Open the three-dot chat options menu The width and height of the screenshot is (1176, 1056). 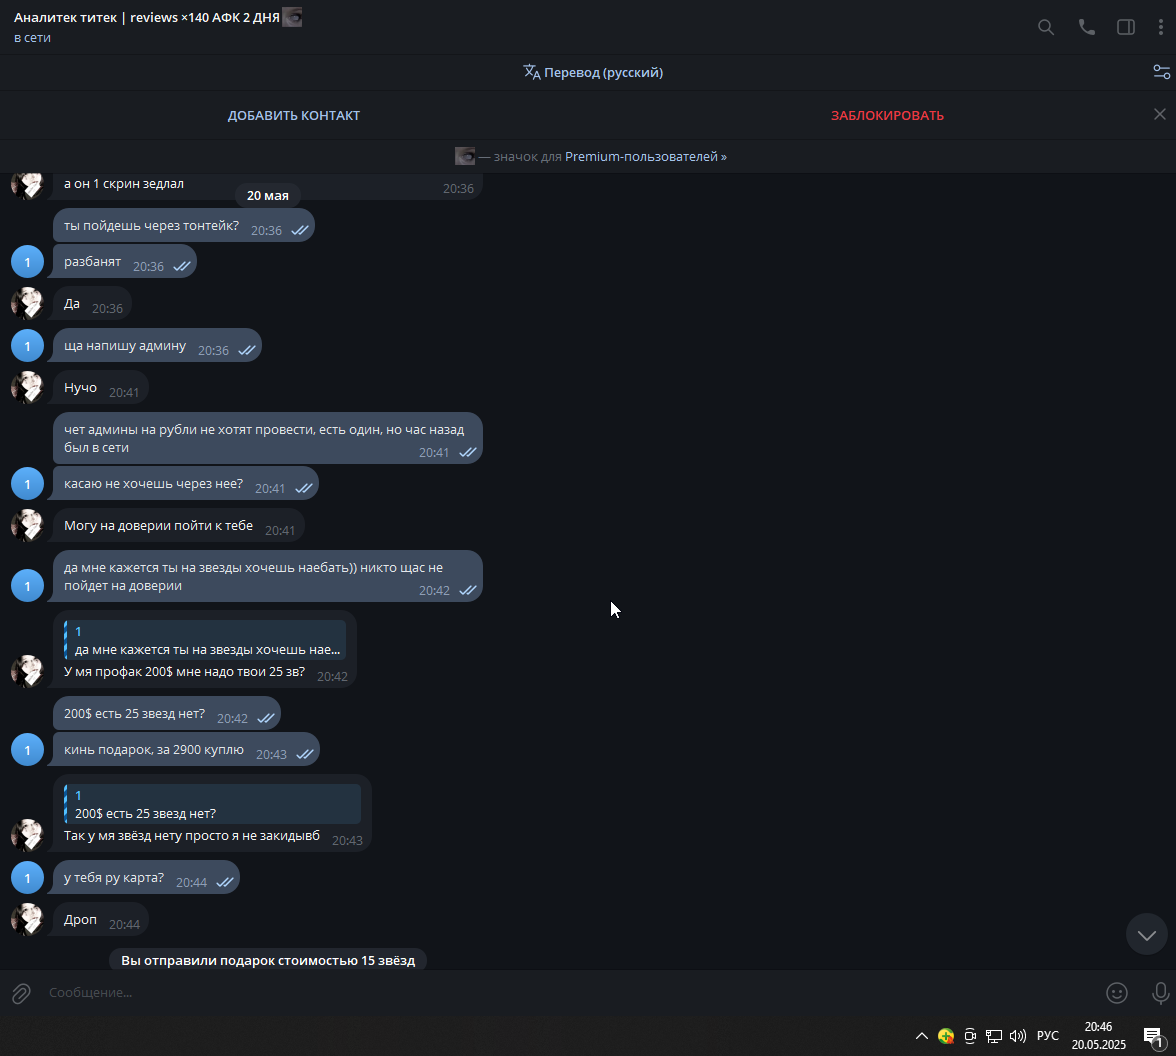point(1160,28)
